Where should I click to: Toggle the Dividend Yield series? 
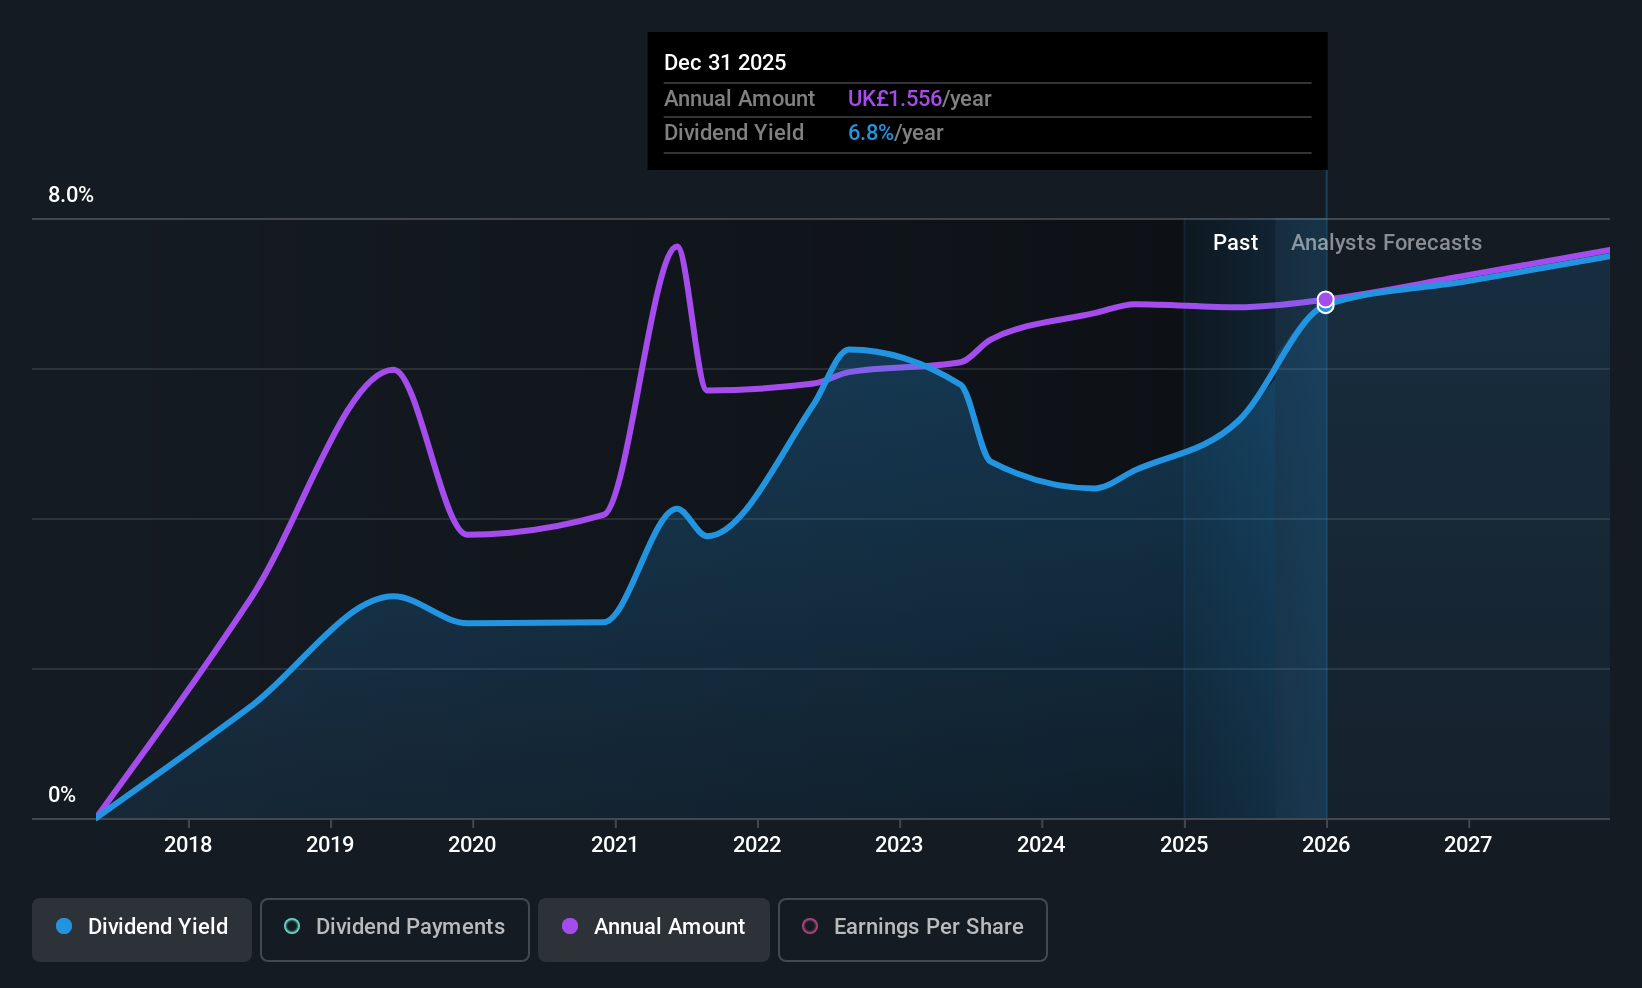(x=142, y=930)
